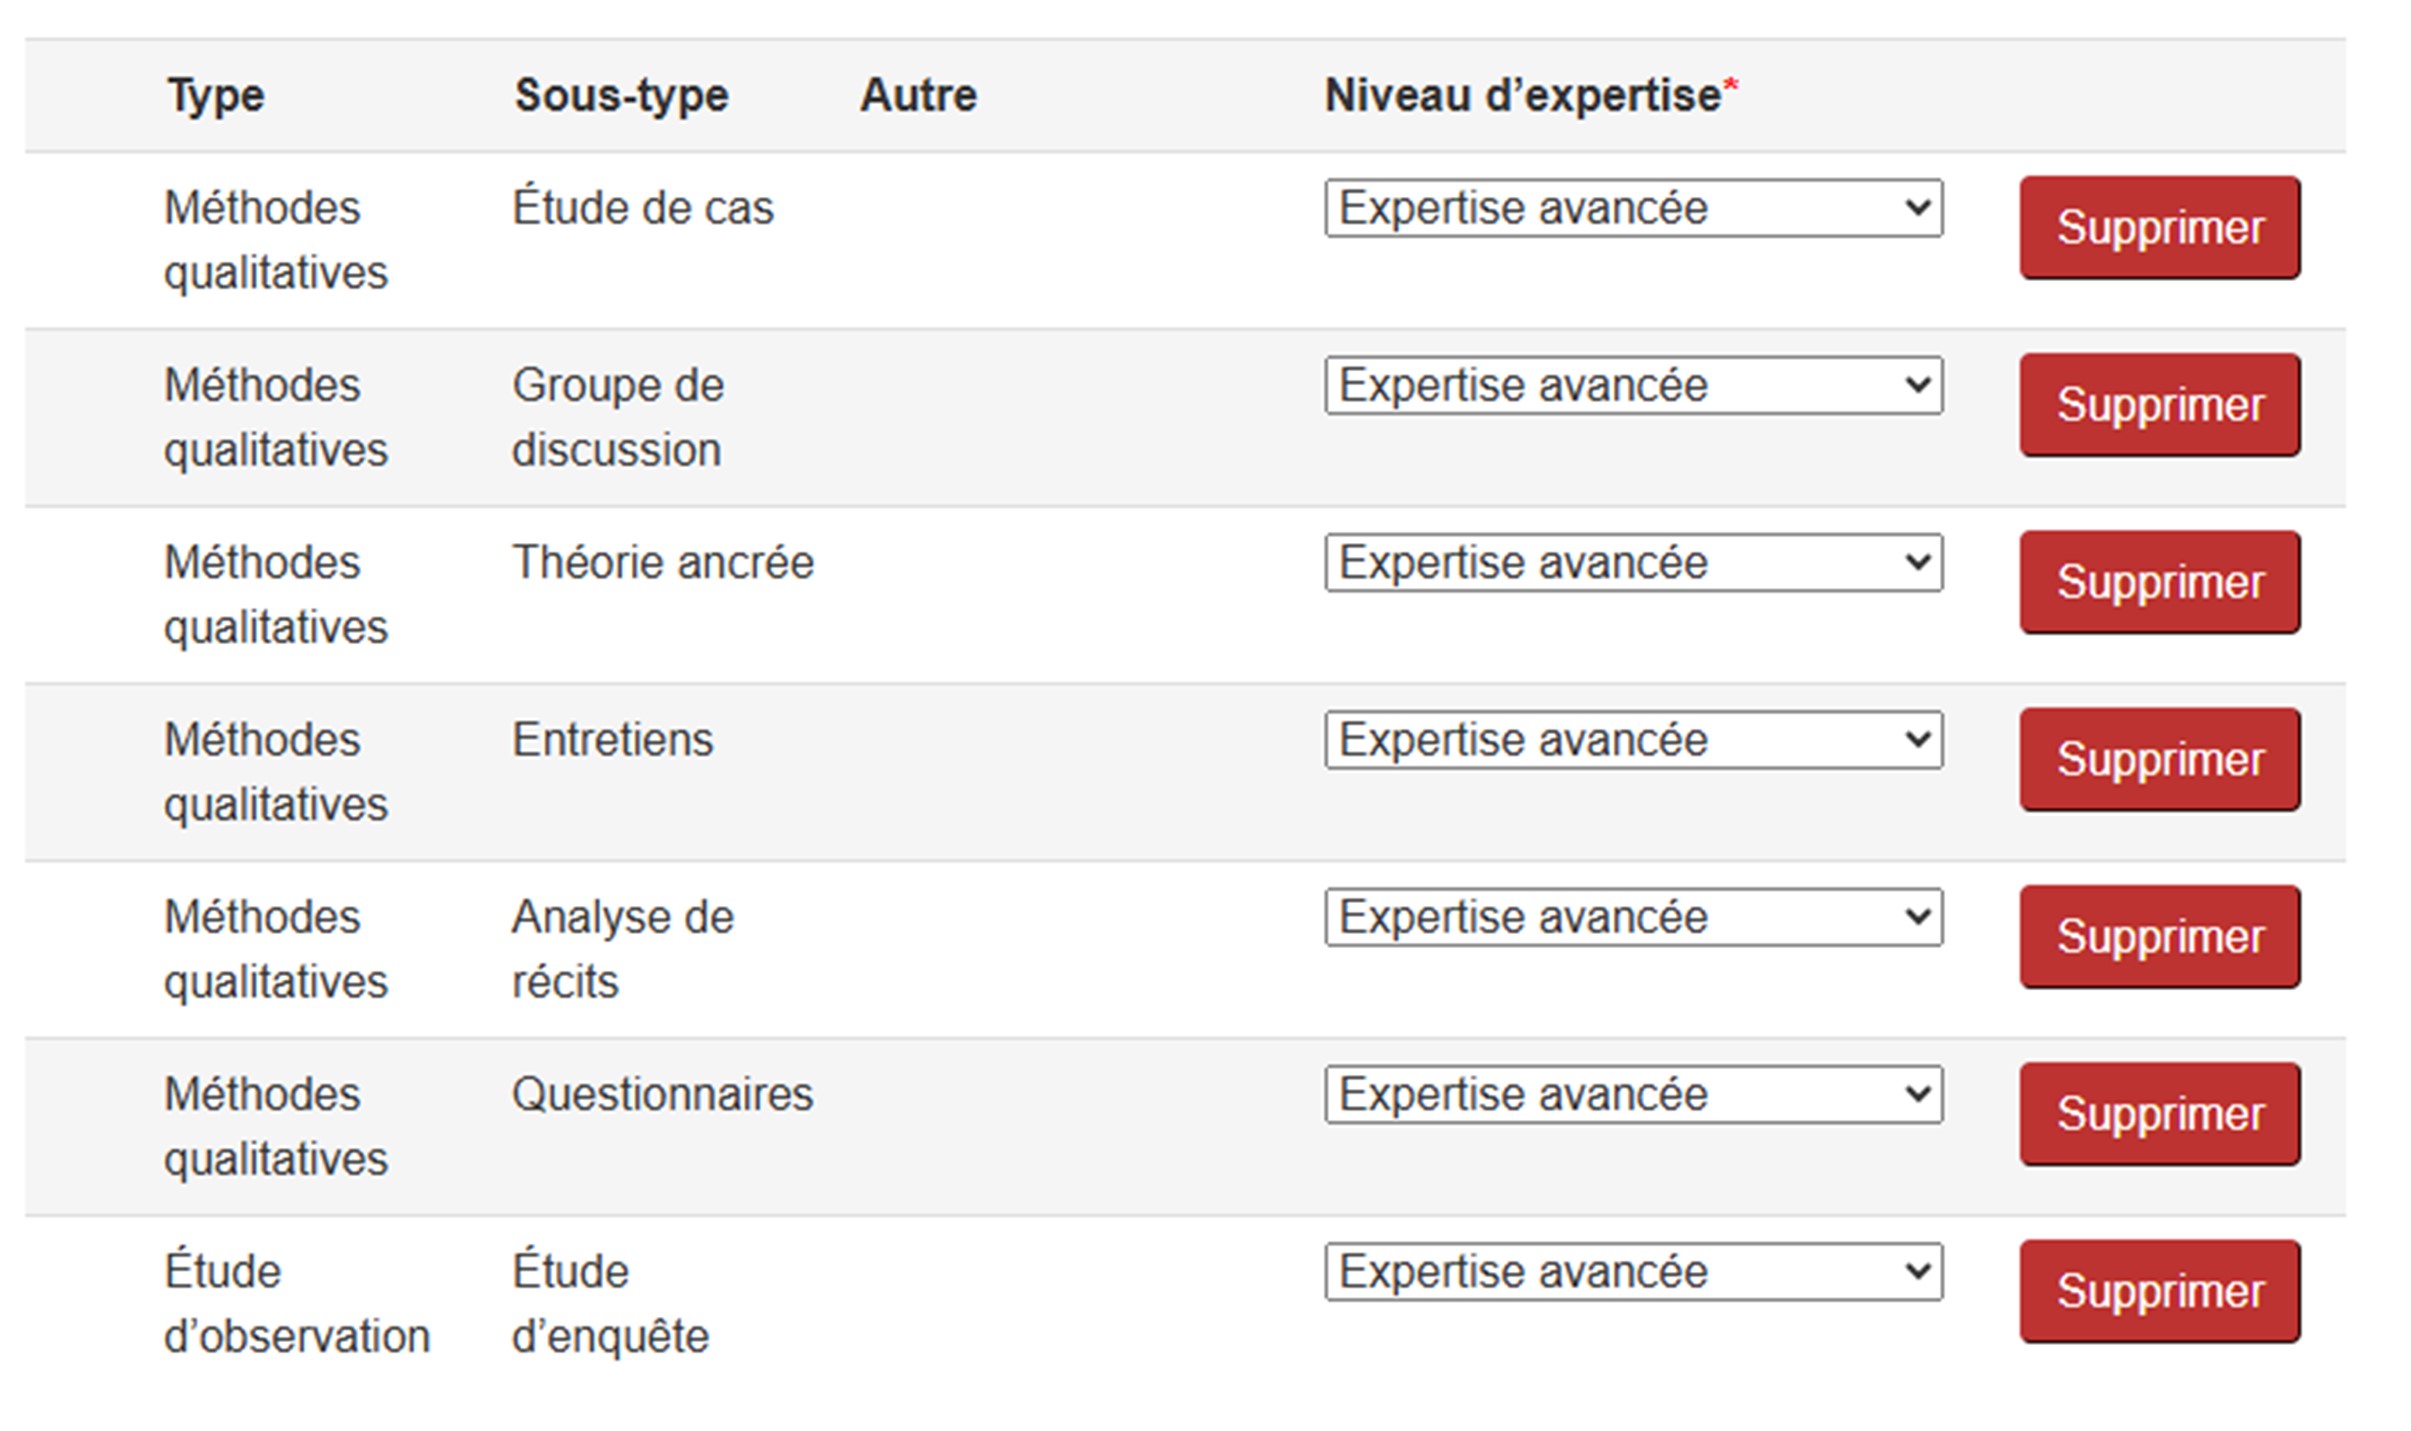Delete the Étude de cas row

pos(2159,228)
